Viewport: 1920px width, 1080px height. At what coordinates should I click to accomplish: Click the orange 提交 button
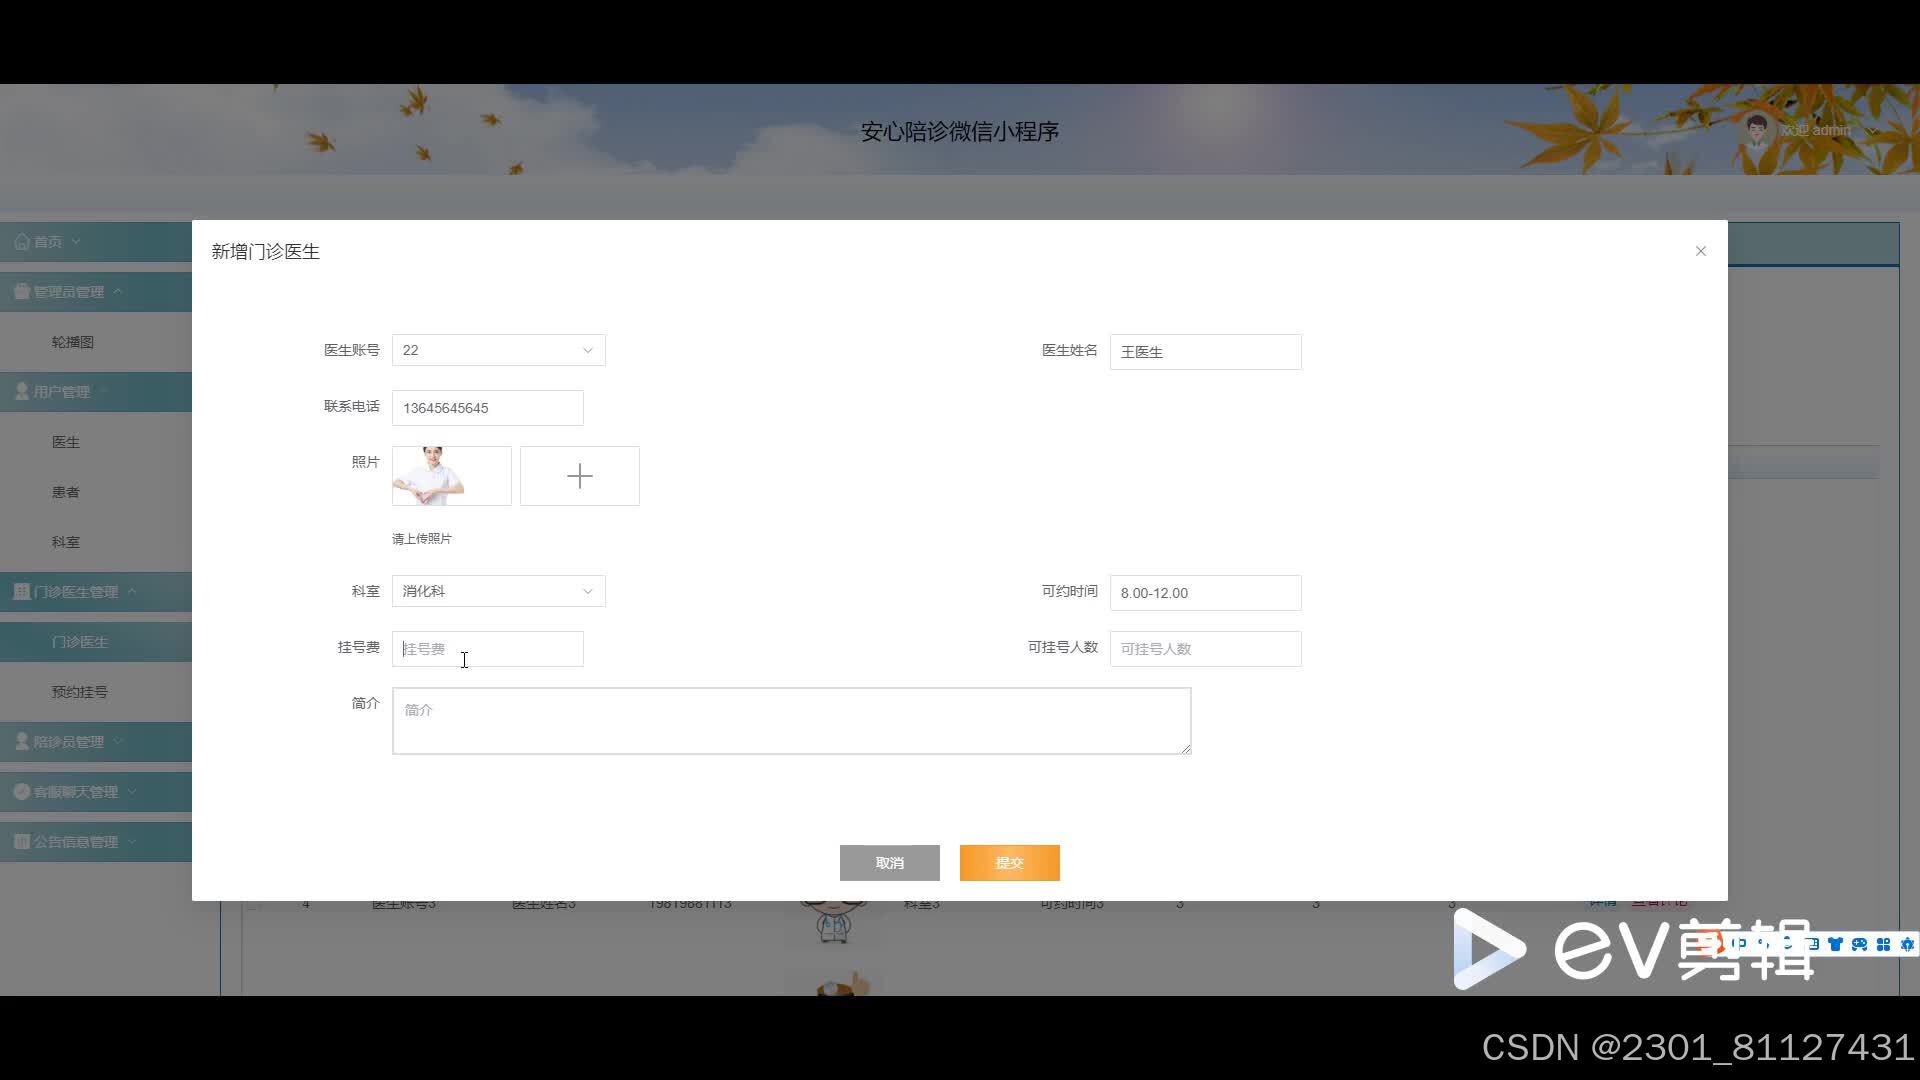(x=1010, y=863)
